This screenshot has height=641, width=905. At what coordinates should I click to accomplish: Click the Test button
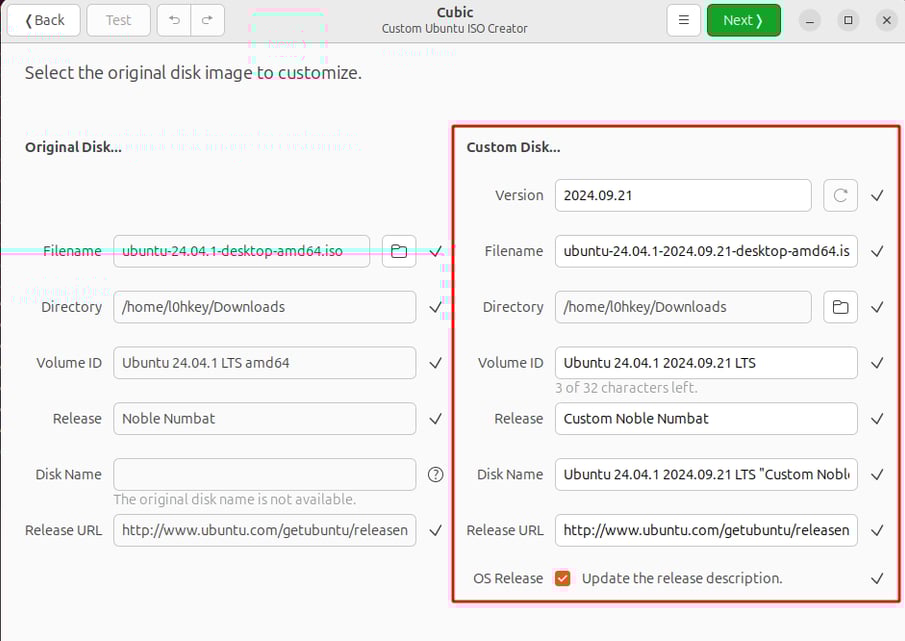118,20
